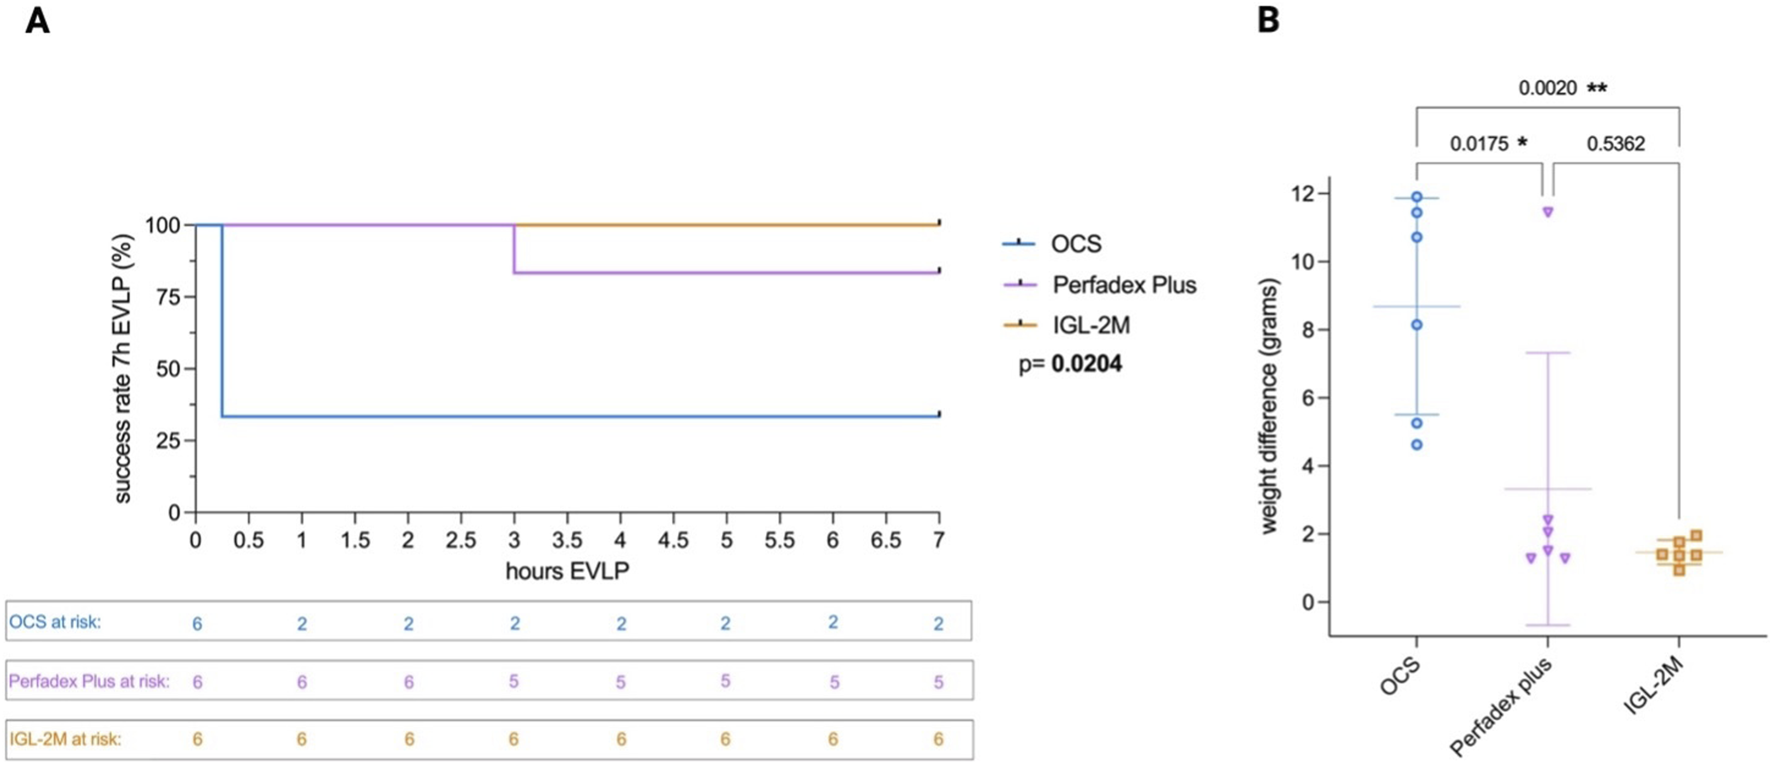1772x764 pixels.
Task: Click the blue OCS legend line
Action: tap(1019, 243)
